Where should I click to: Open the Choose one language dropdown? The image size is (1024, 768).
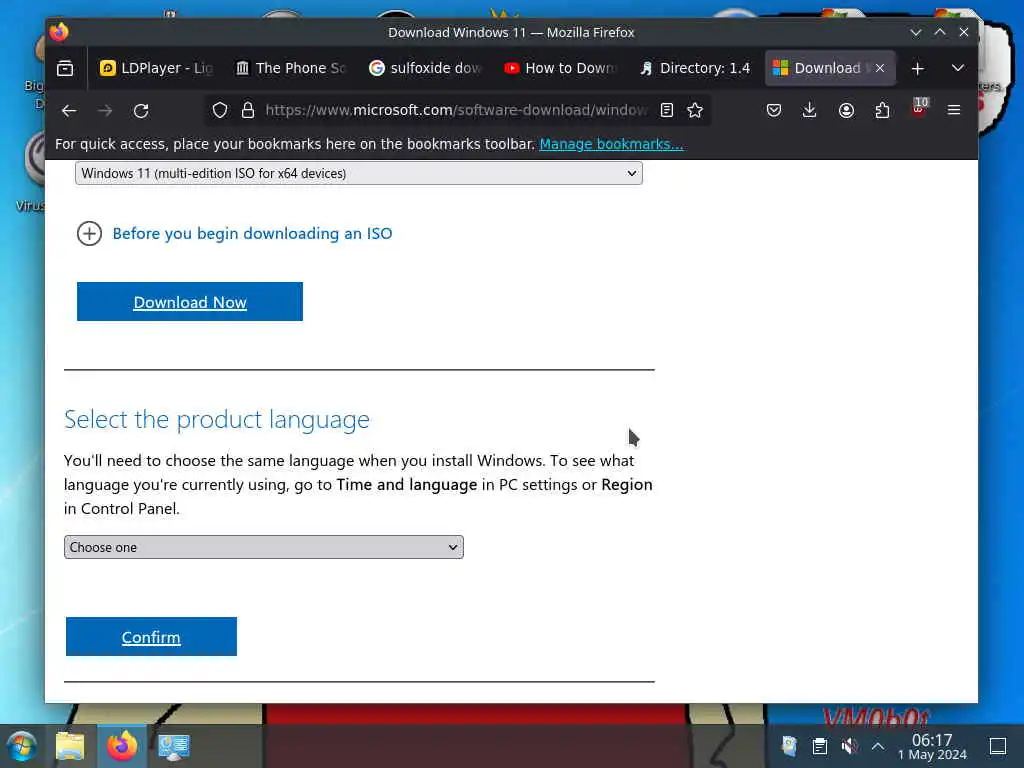(x=264, y=547)
